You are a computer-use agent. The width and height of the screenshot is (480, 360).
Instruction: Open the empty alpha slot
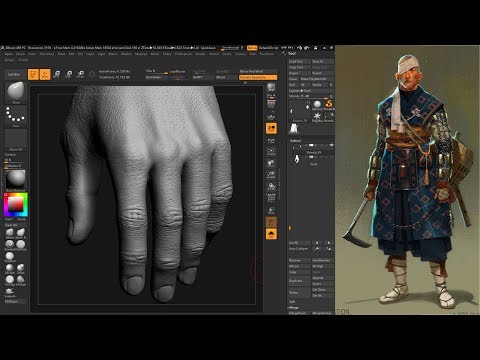point(16,140)
